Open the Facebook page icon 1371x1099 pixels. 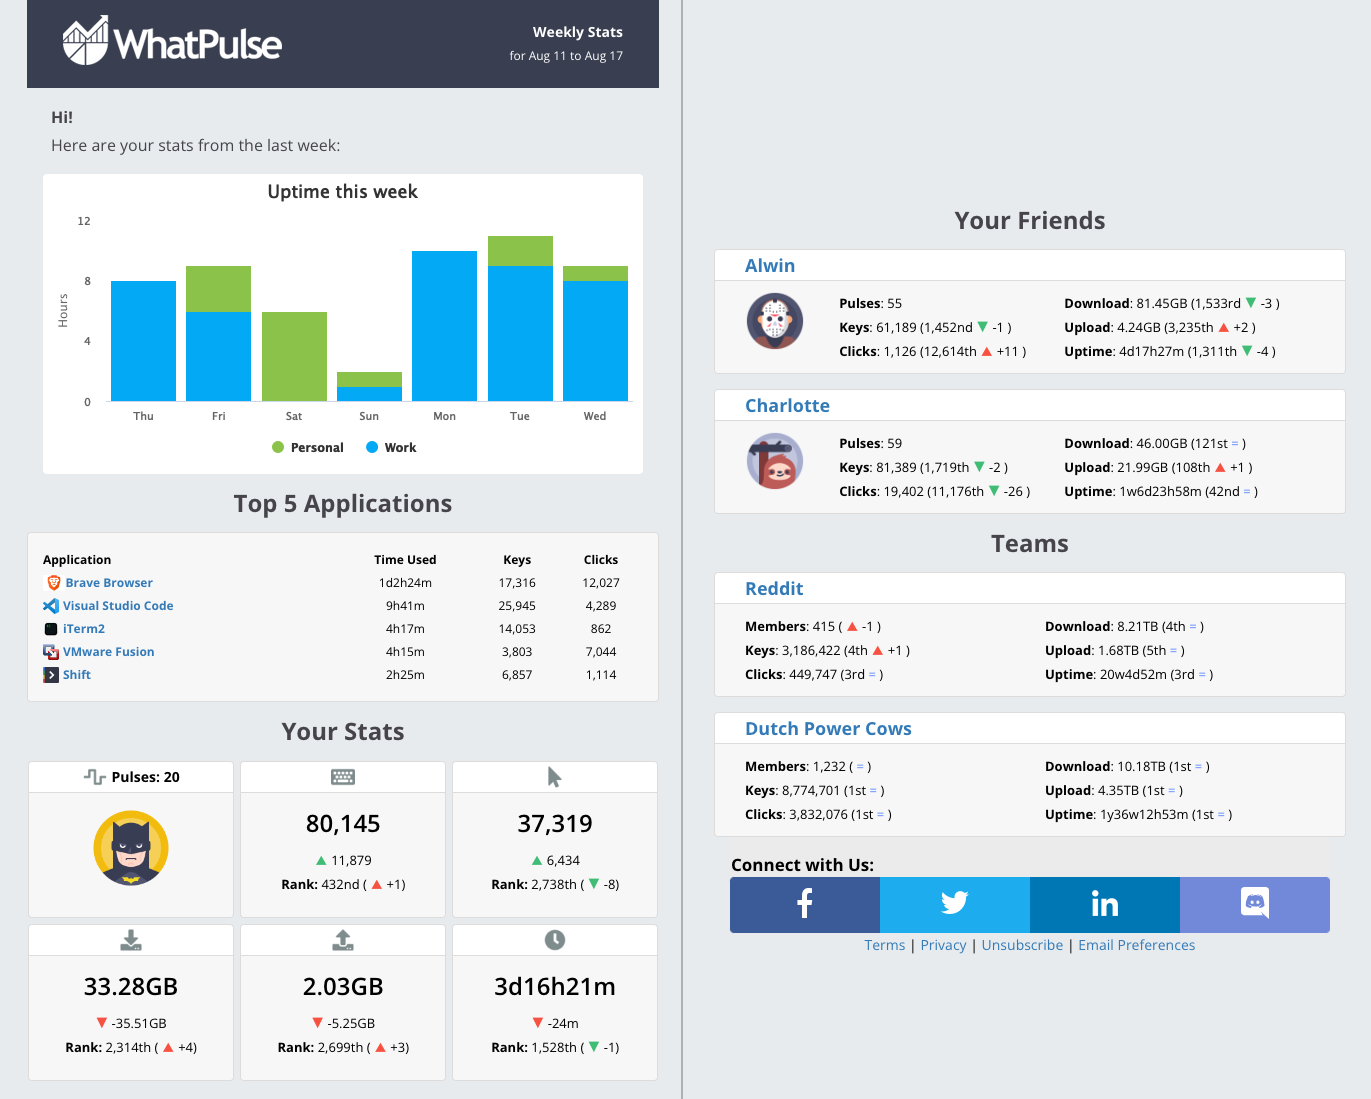[x=804, y=904]
